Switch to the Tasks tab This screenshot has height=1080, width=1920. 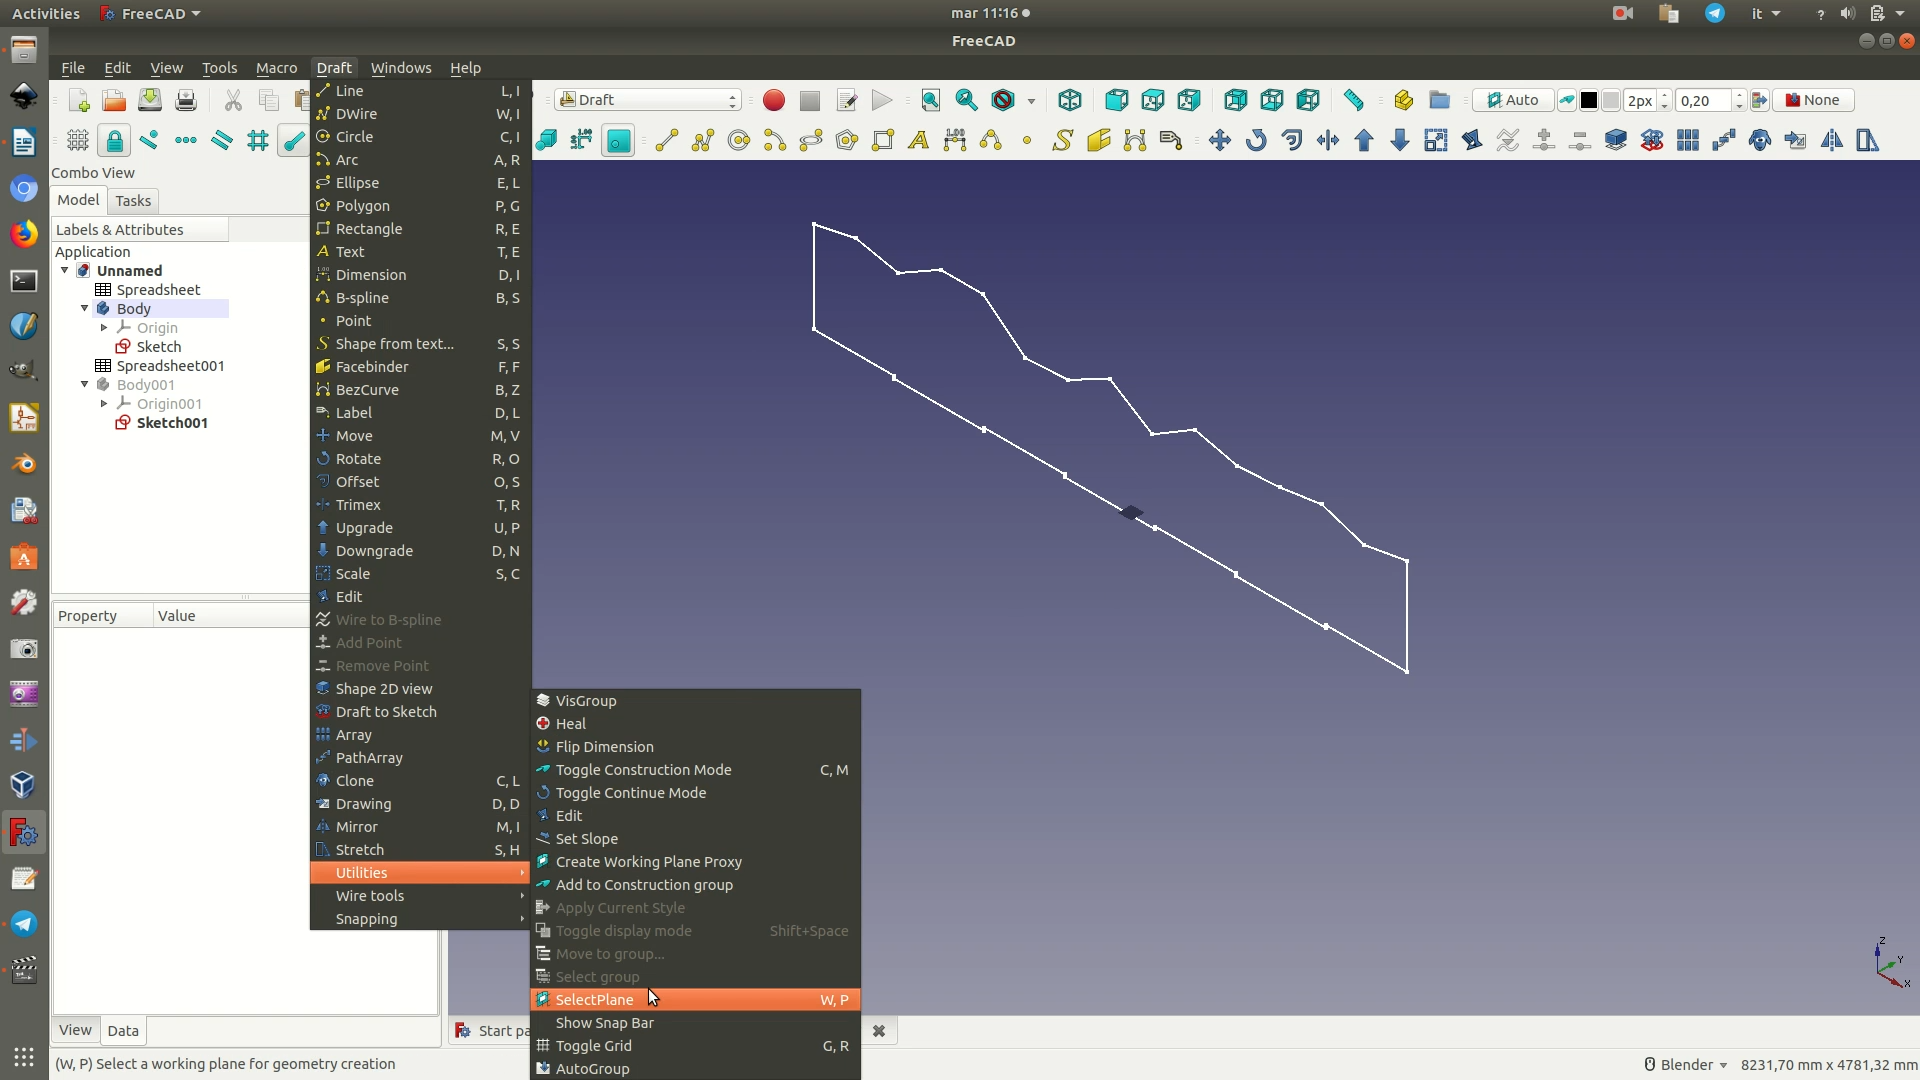click(x=133, y=201)
